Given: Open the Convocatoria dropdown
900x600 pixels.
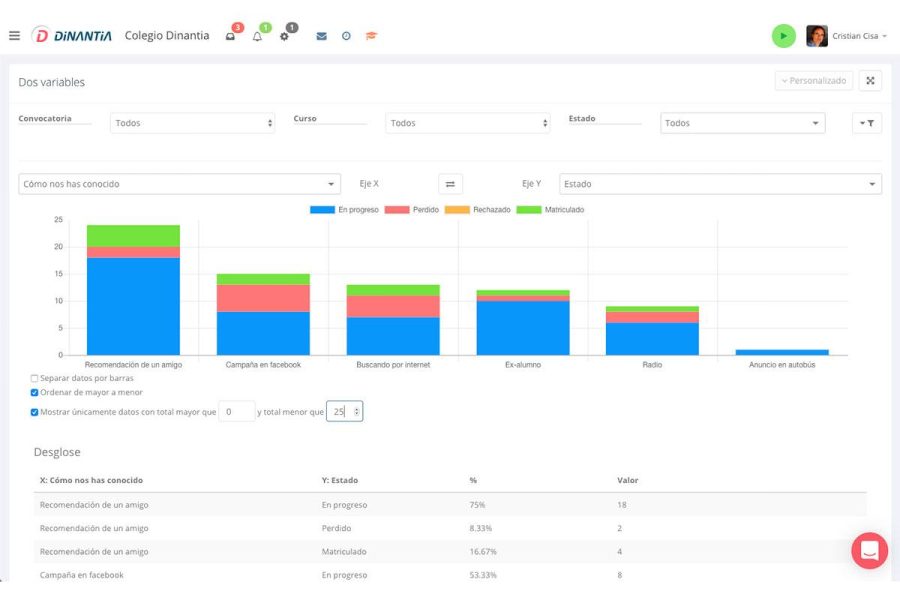Looking at the screenshot, I should 192,123.
